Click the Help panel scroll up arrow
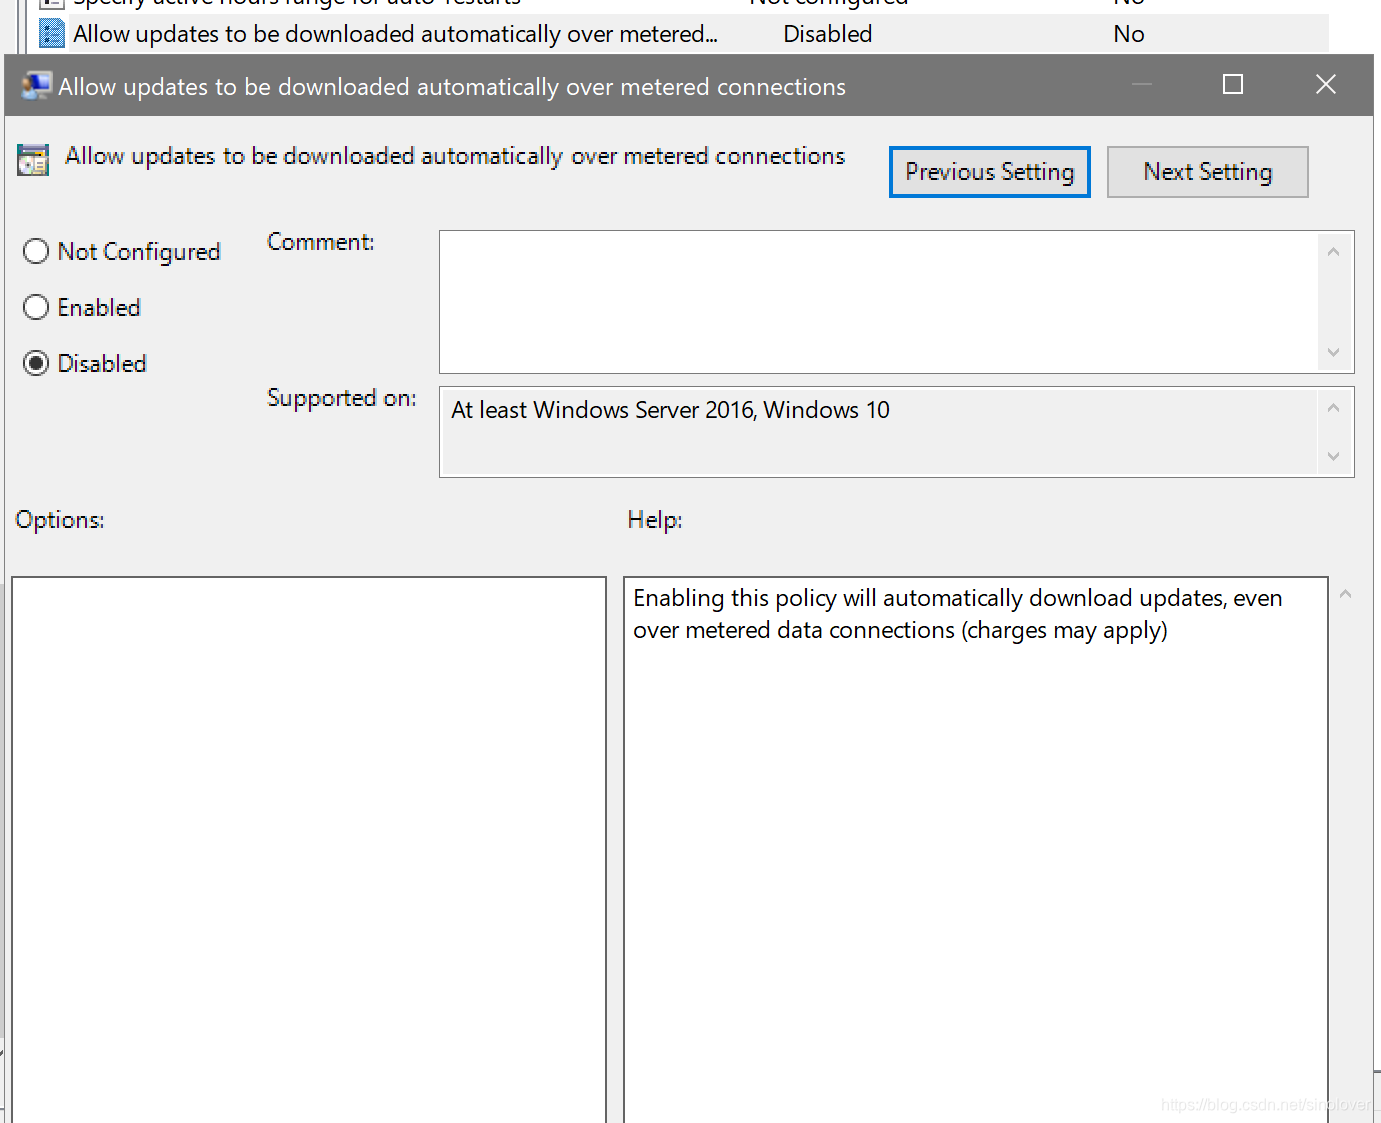The width and height of the screenshot is (1381, 1123). pyautogui.click(x=1345, y=594)
